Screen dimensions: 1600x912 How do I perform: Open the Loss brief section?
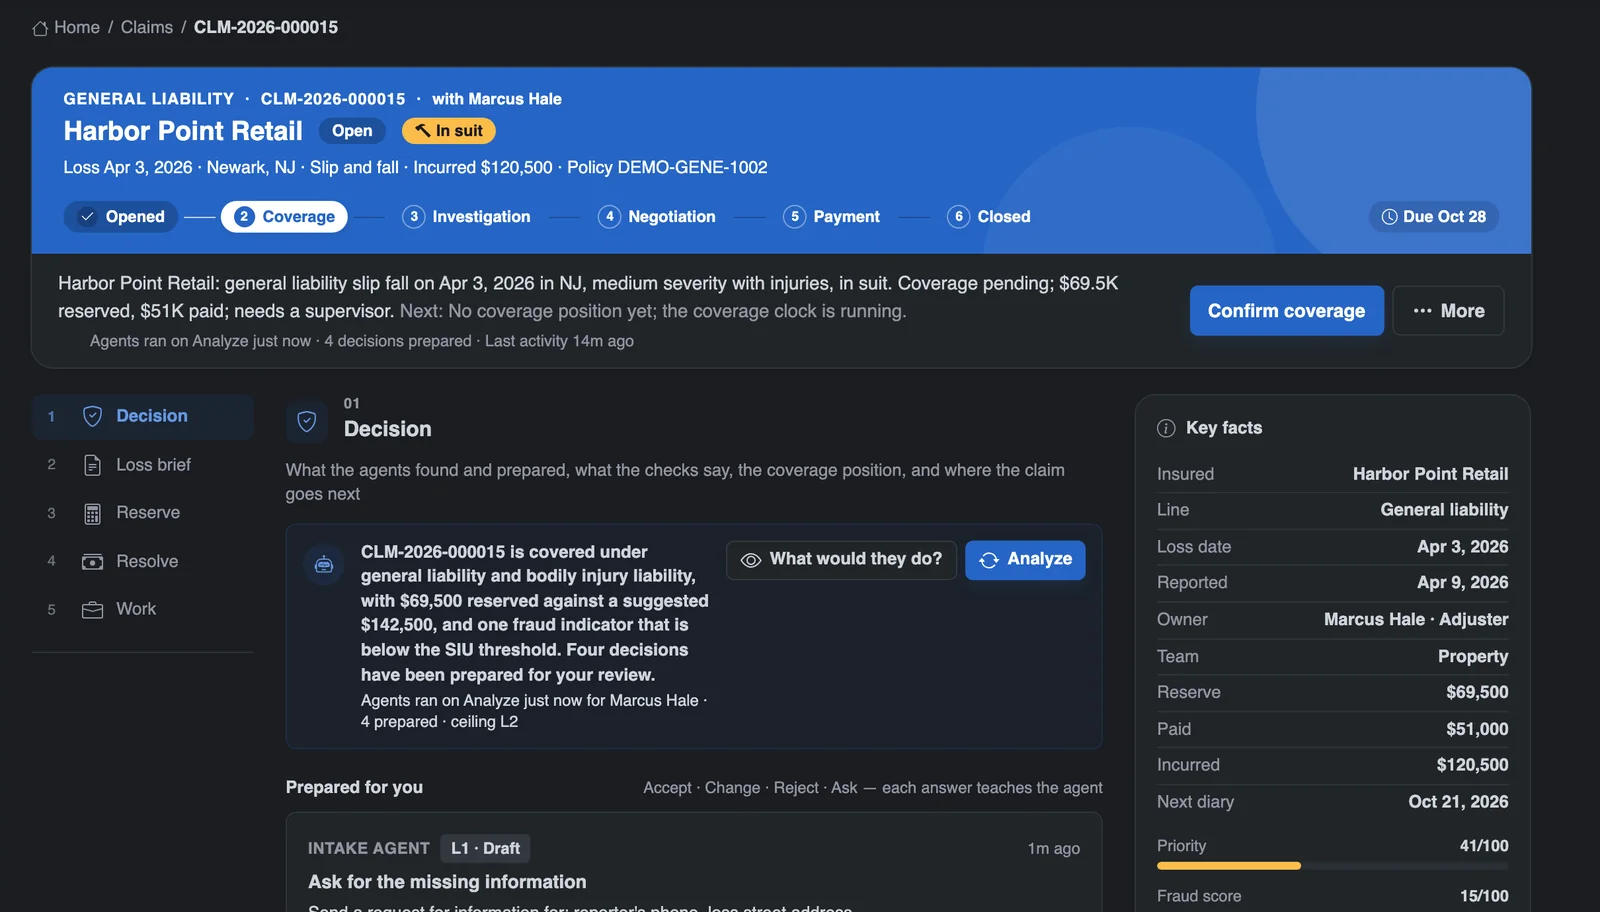pyautogui.click(x=142, y=465)
